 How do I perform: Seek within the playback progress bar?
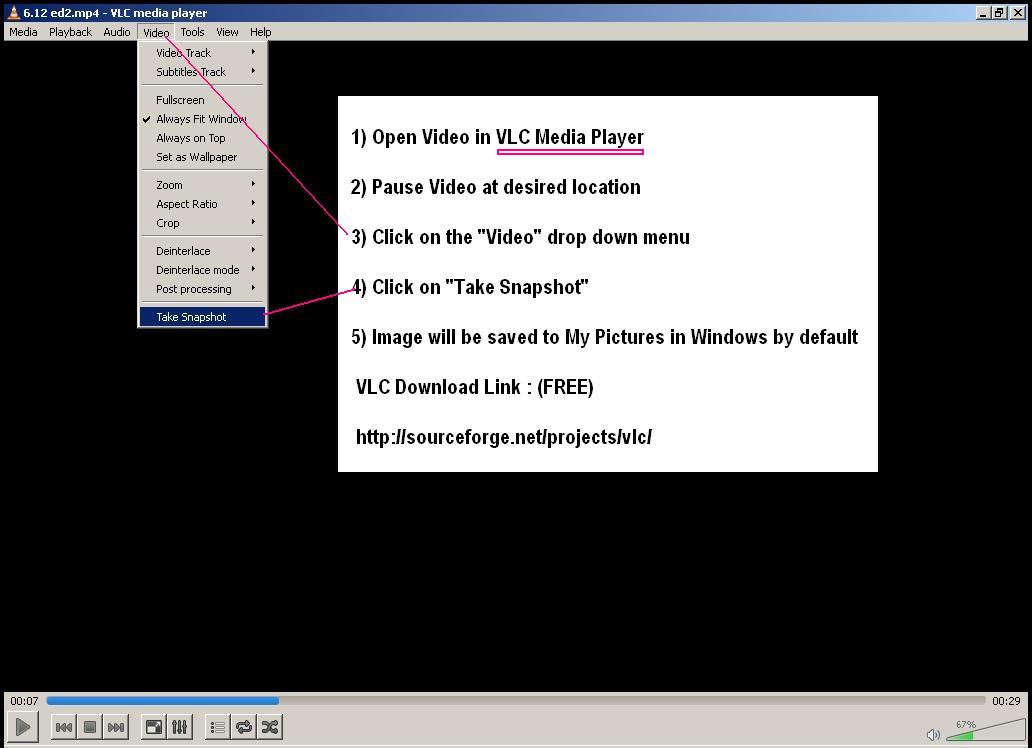(x=516, y=701)
